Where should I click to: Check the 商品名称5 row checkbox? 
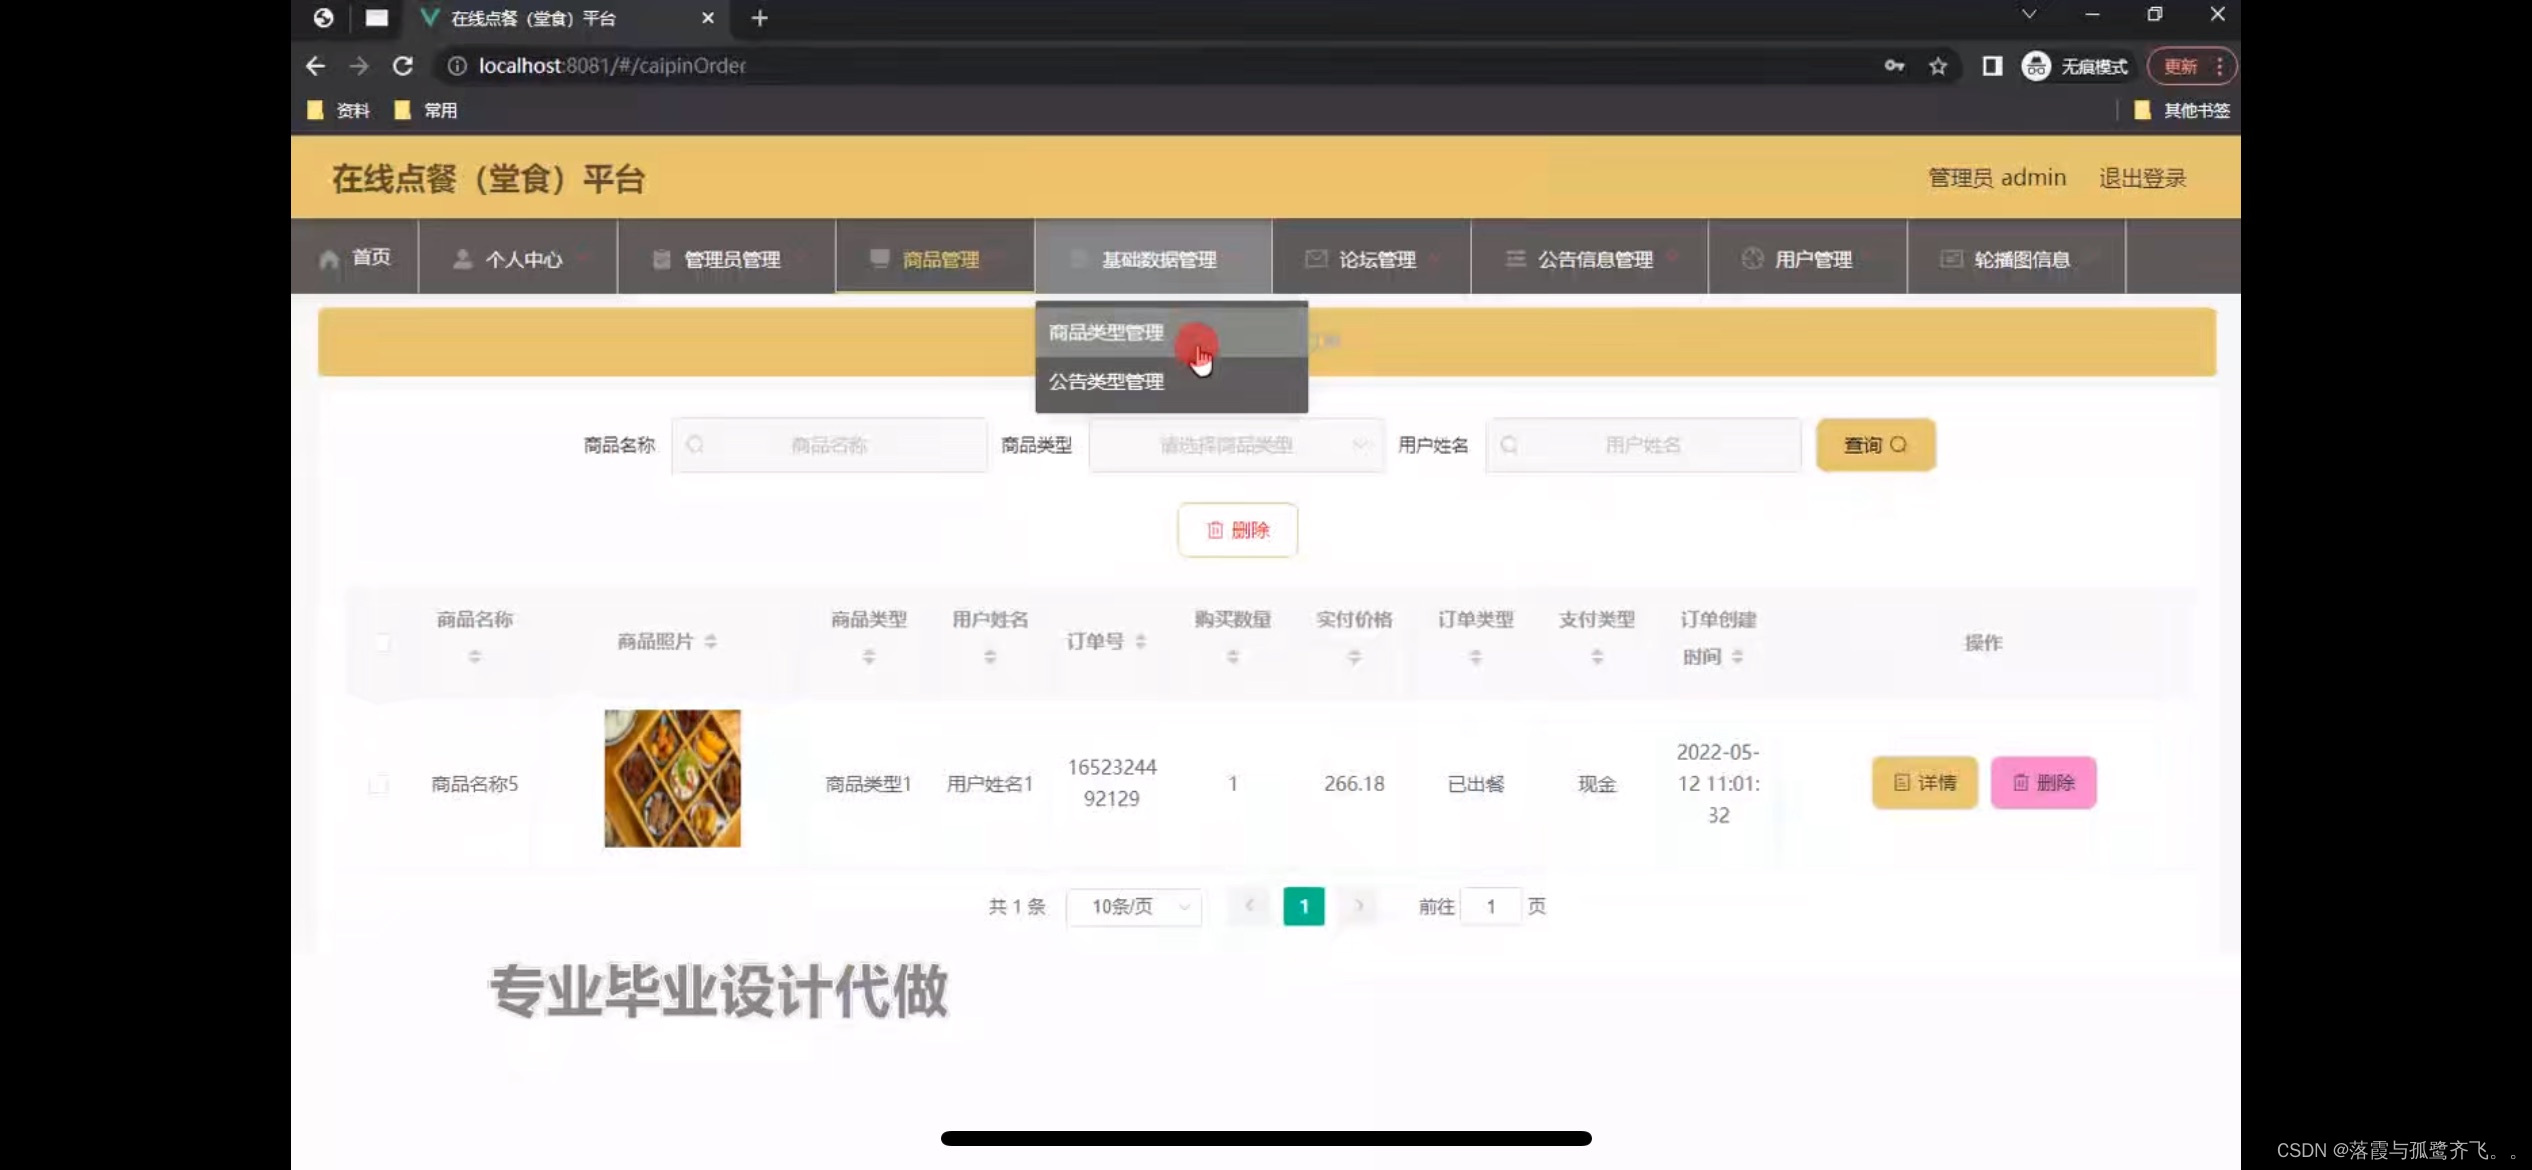coord(378,783)
